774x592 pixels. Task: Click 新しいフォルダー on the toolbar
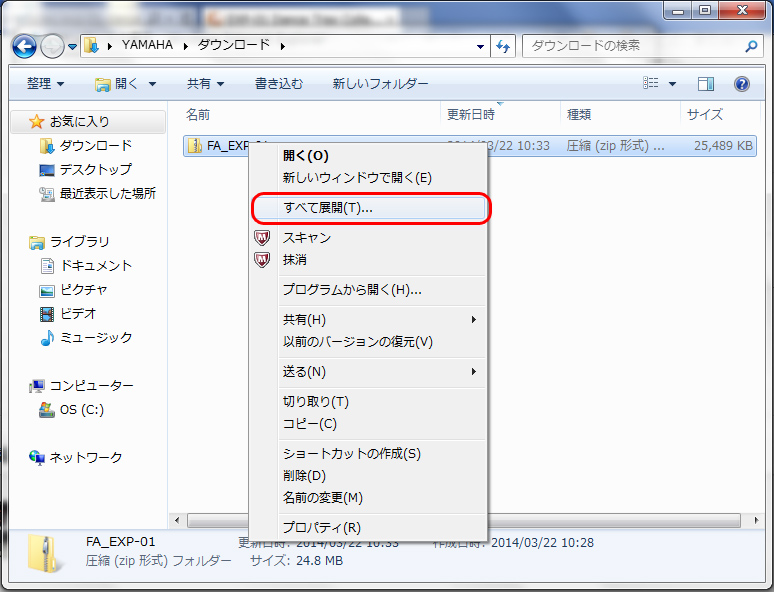[380, 83]
